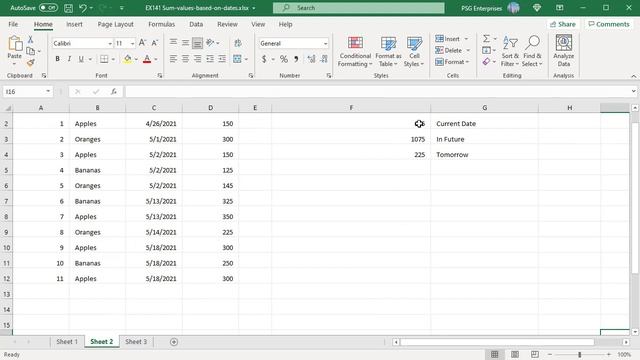
Task: Switch to Sheet 3 tab
Action: tap(136, 342)
